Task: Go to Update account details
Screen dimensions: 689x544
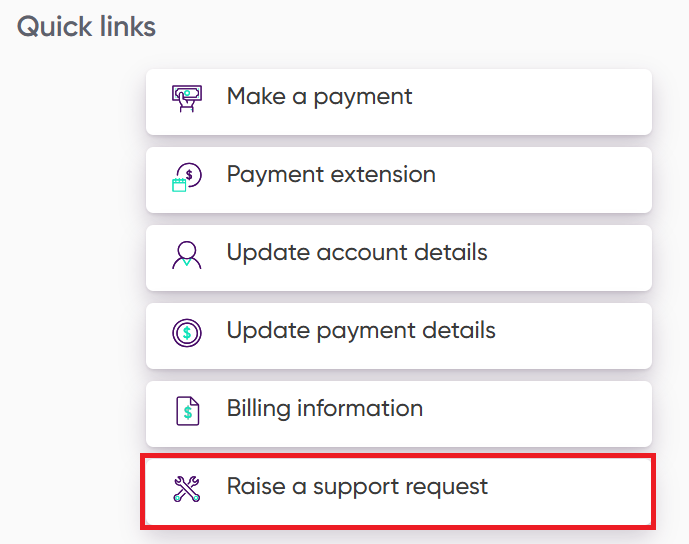Action: pos(357,253)
